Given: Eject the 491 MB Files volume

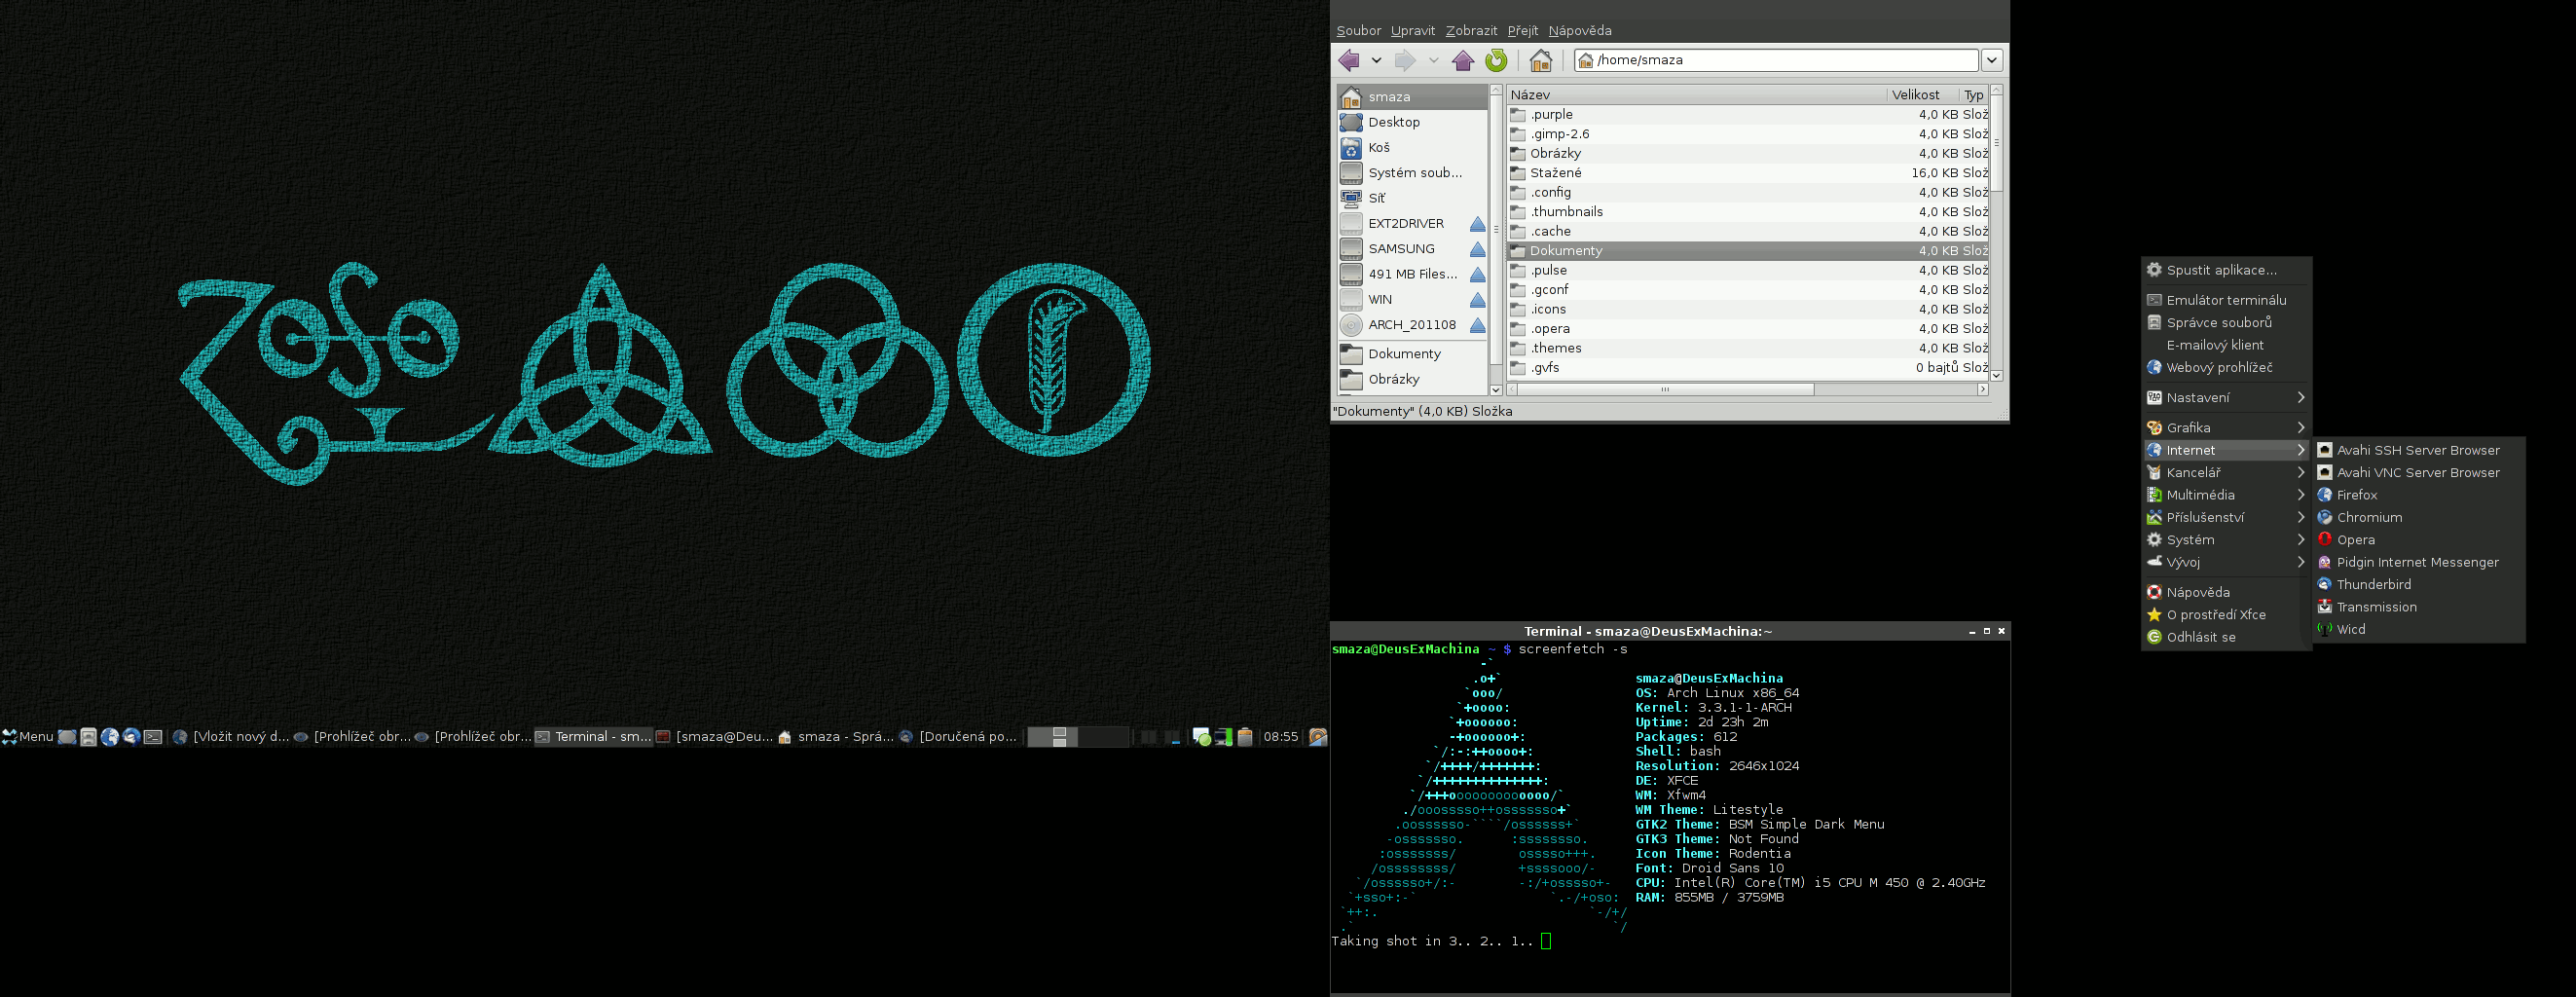Looking at the screenshot, I should [x=1477, y=275].
